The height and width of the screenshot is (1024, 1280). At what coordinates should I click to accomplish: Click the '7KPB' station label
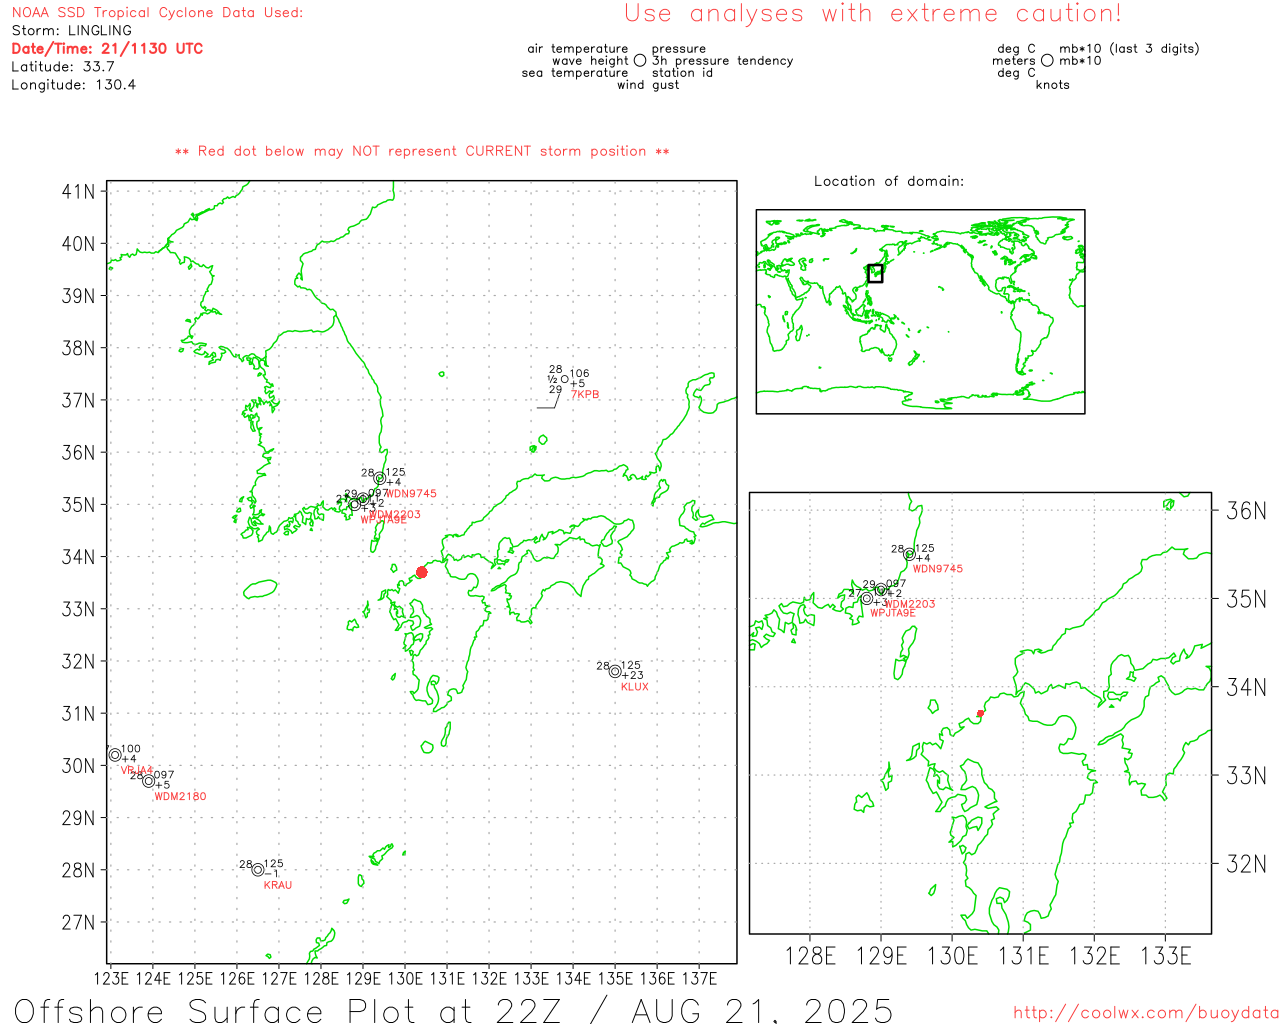585,395
